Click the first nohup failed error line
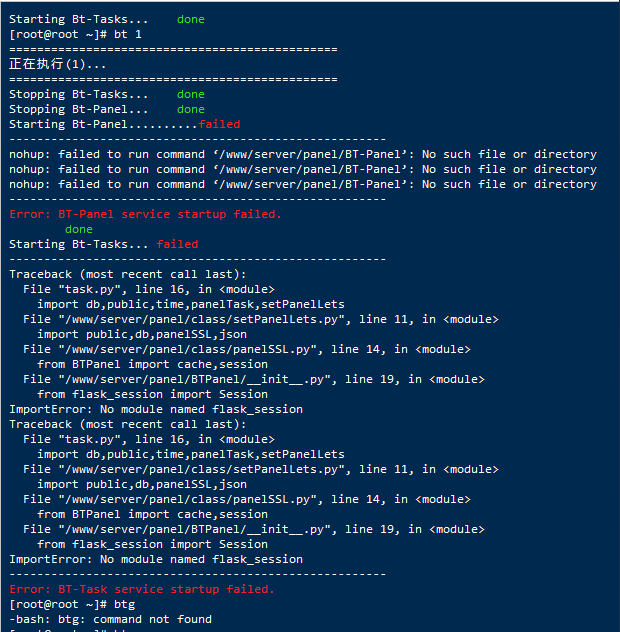The height and width of the screenshot is (632, 620). (303, 154)
